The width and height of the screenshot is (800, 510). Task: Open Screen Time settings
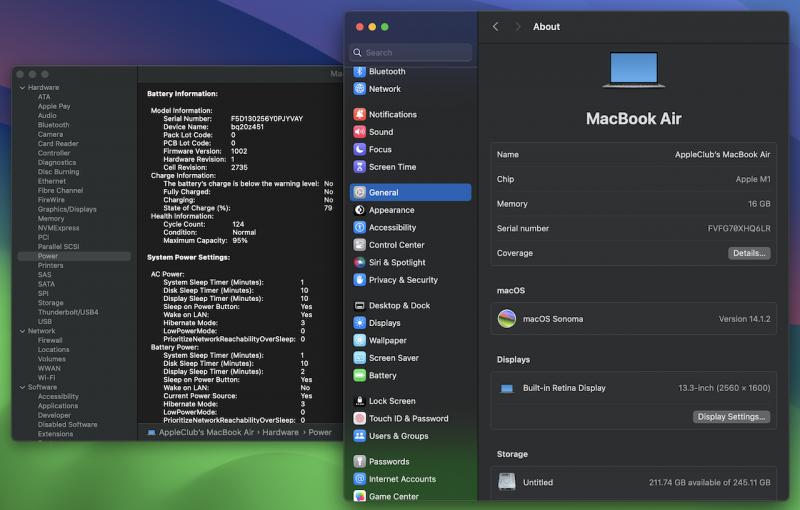(x=392, y=167)
